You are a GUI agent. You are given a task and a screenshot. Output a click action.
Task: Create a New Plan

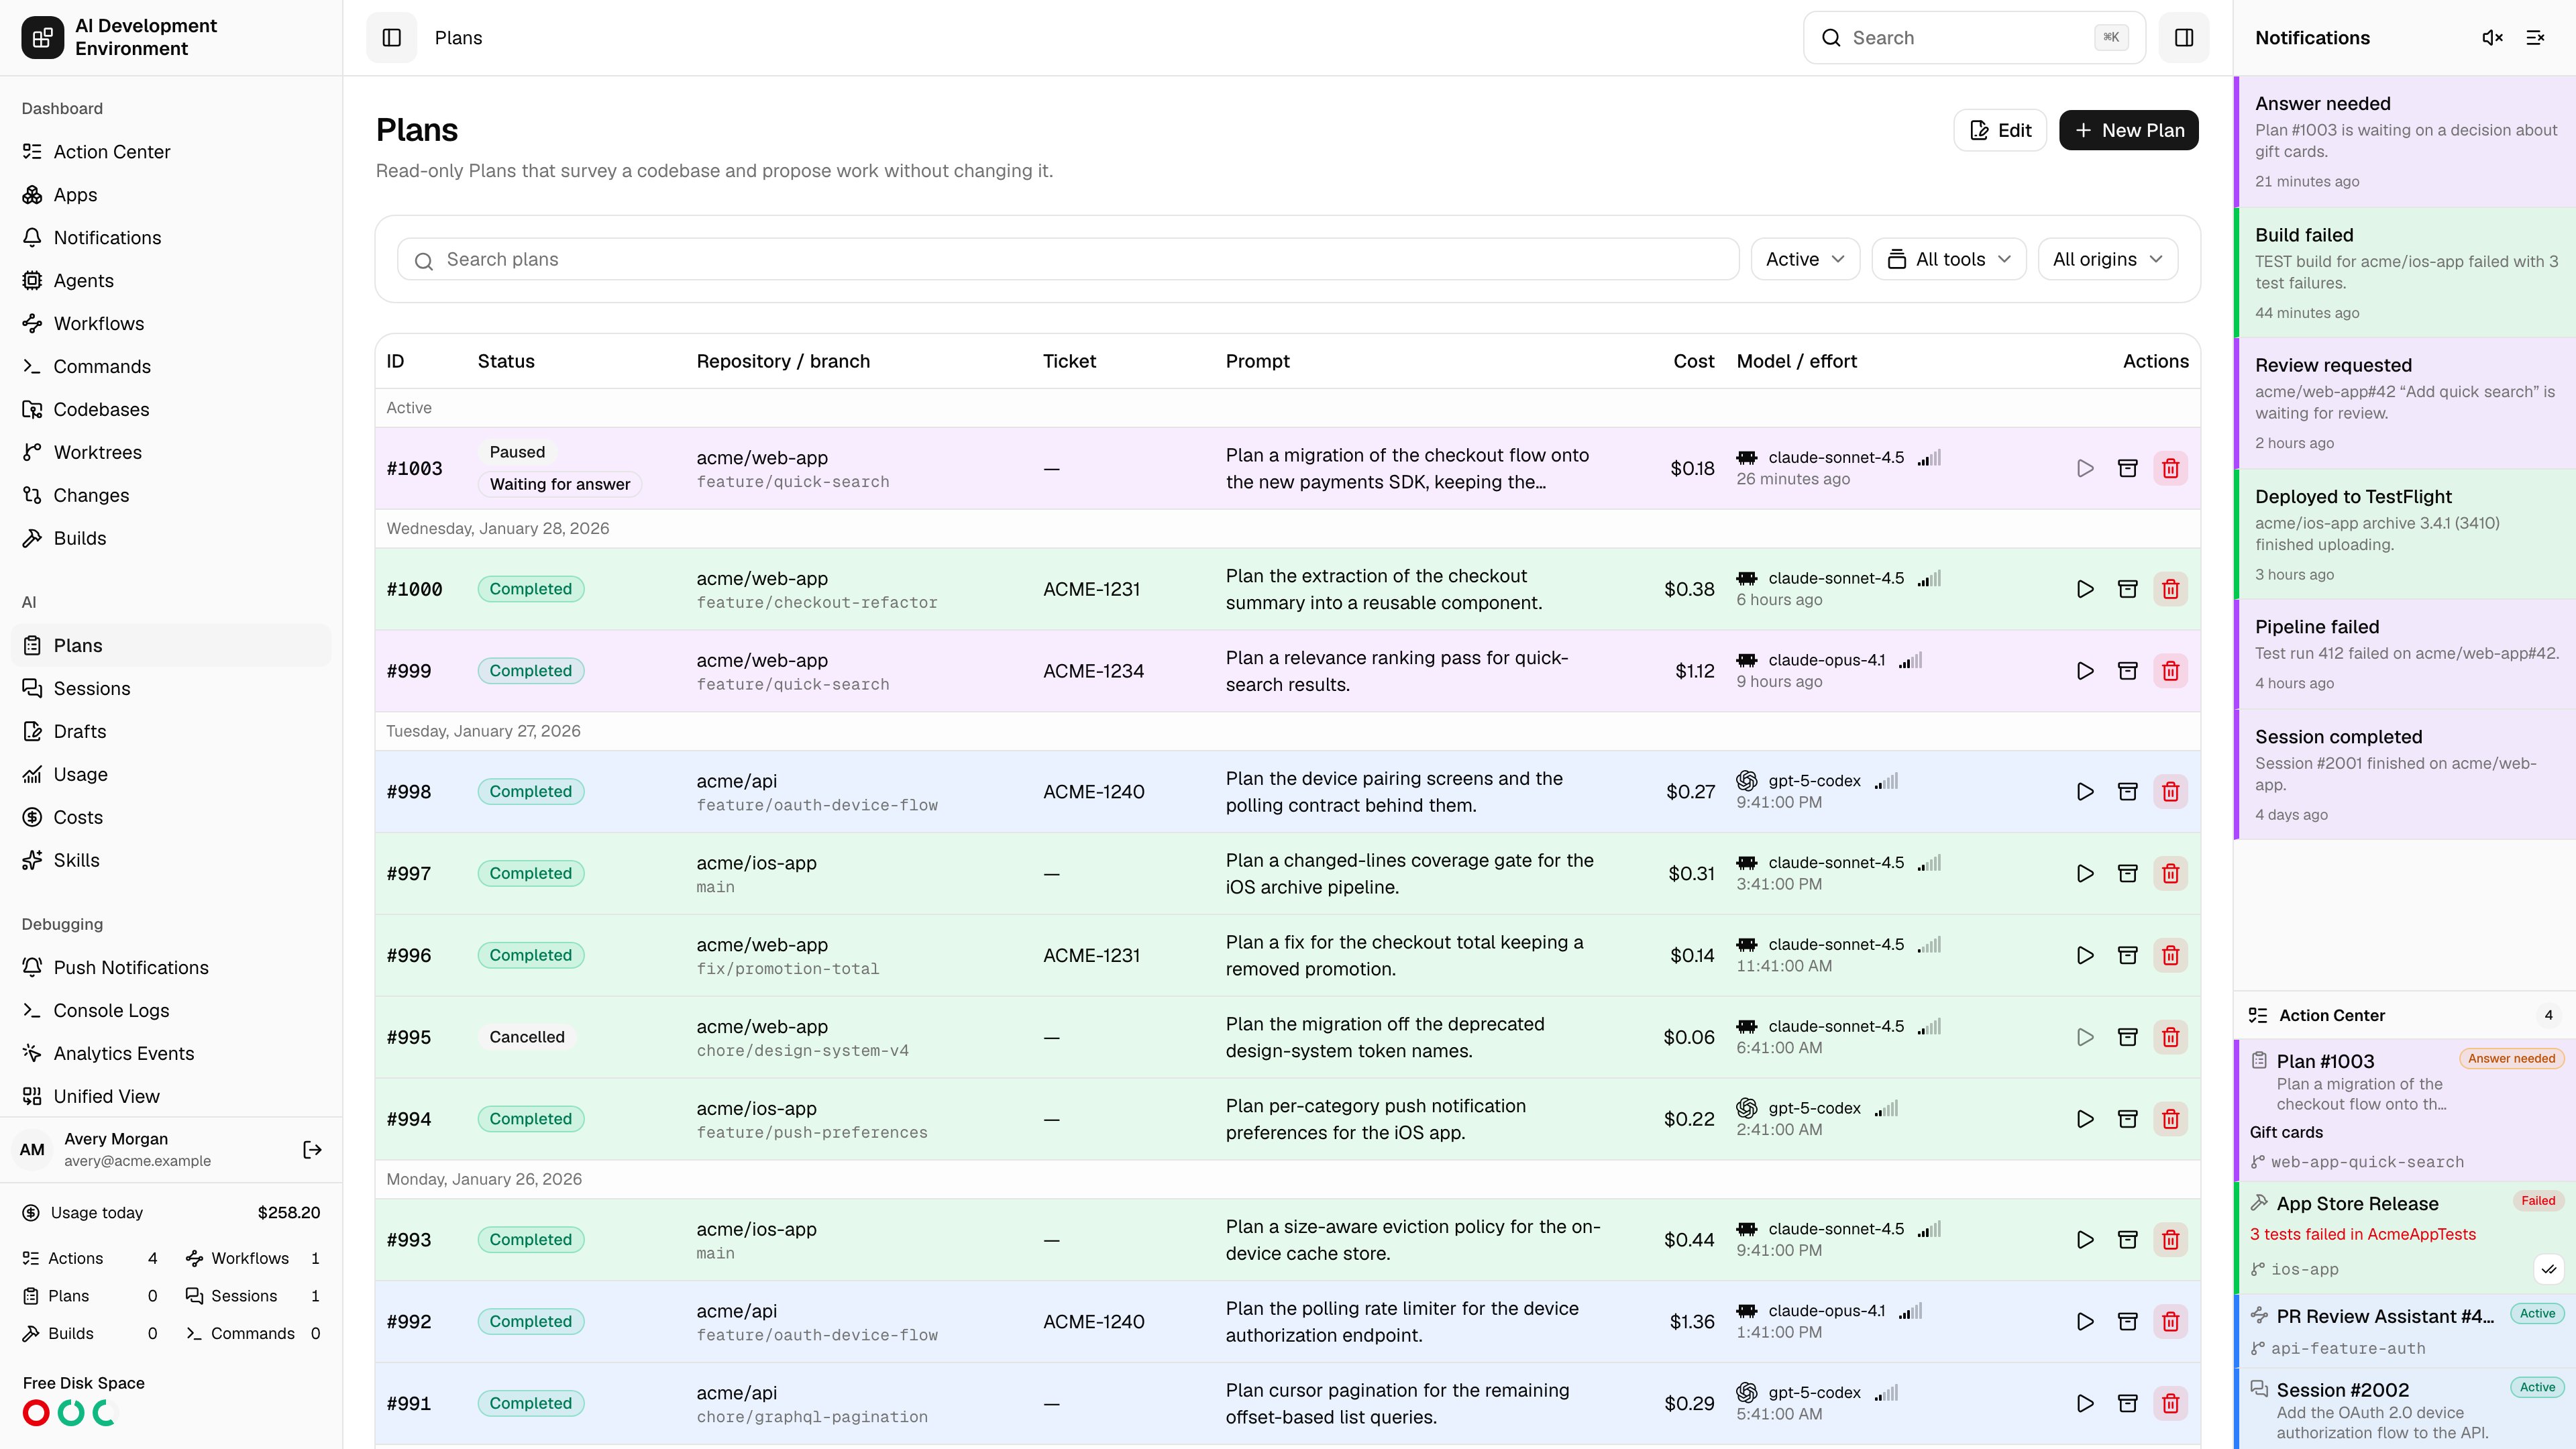click(2128, 130)
